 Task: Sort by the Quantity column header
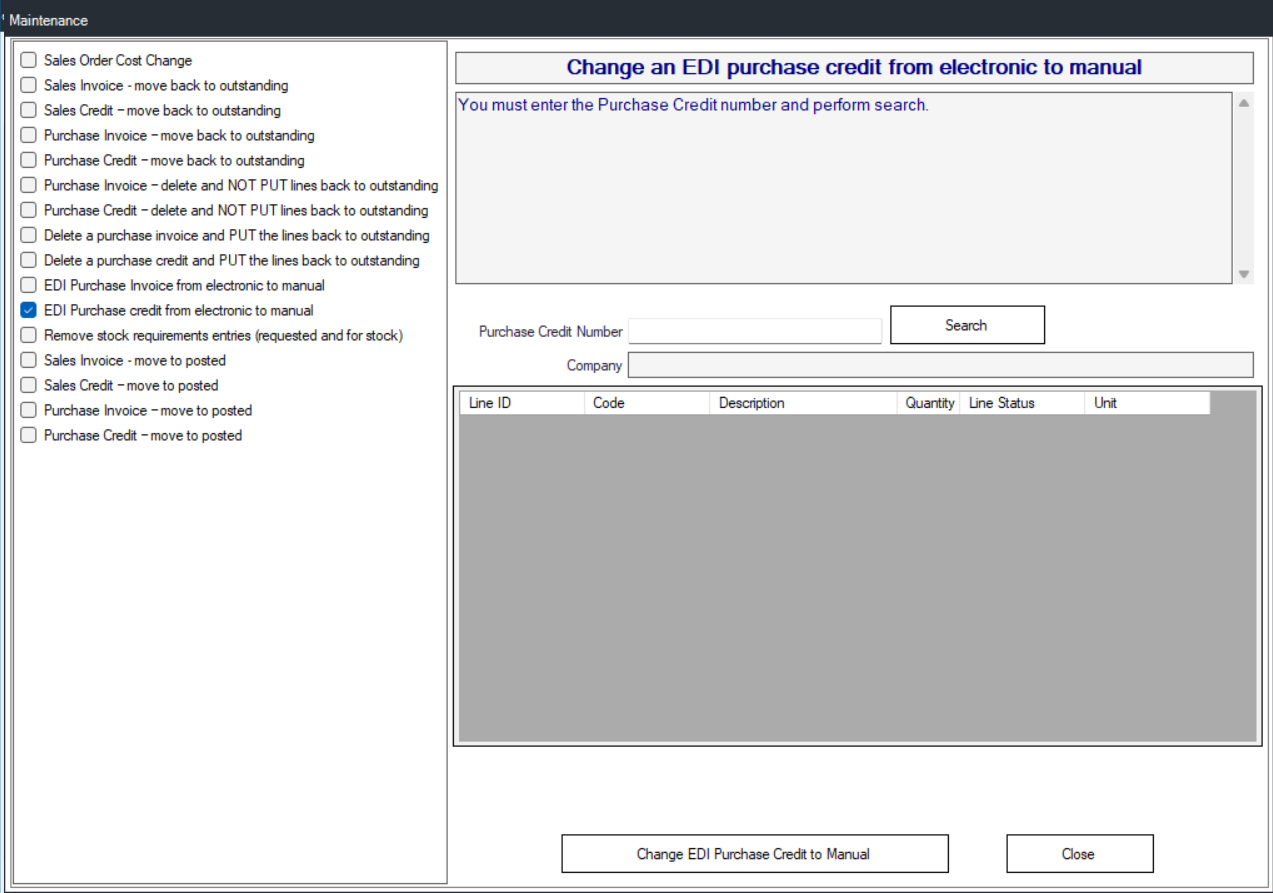coord(929,403)
